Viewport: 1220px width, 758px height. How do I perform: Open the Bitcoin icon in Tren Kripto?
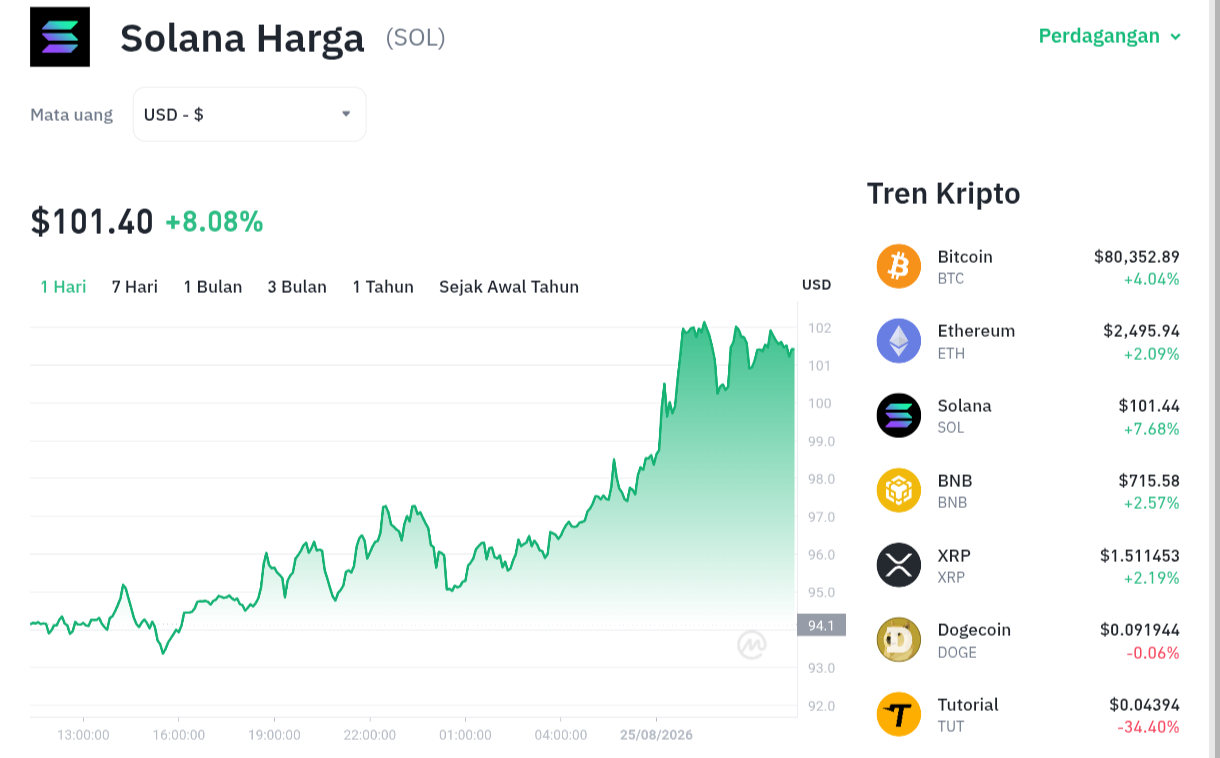coord(898,266)
